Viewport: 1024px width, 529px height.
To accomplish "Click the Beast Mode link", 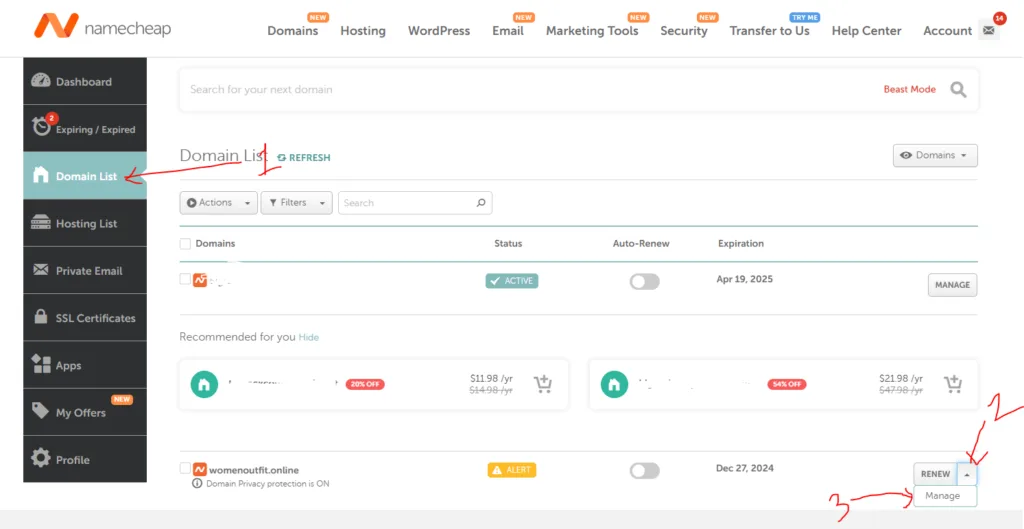I will (910, 89).
